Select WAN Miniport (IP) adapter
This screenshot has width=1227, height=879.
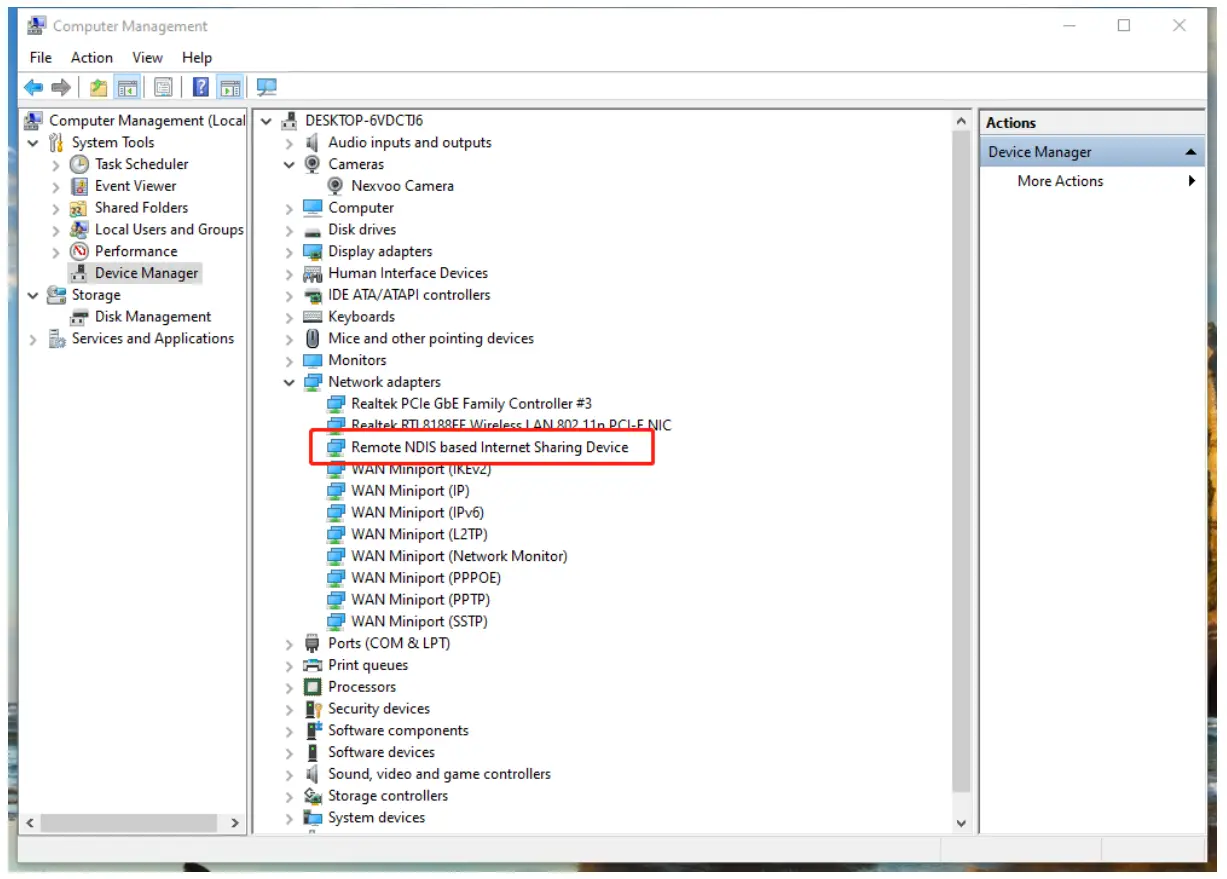410,491
